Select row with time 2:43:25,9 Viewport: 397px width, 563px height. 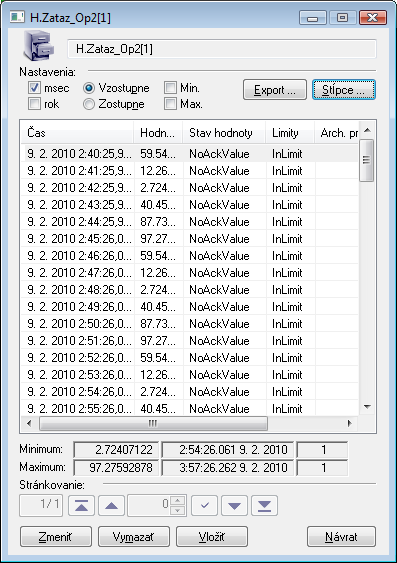(190, 205)
